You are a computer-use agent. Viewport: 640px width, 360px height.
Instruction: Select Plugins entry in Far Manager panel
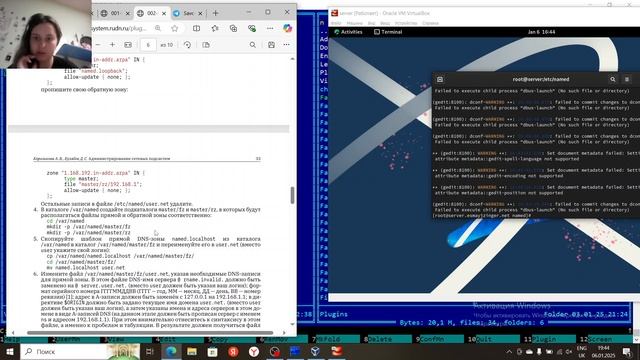(333, 314)
